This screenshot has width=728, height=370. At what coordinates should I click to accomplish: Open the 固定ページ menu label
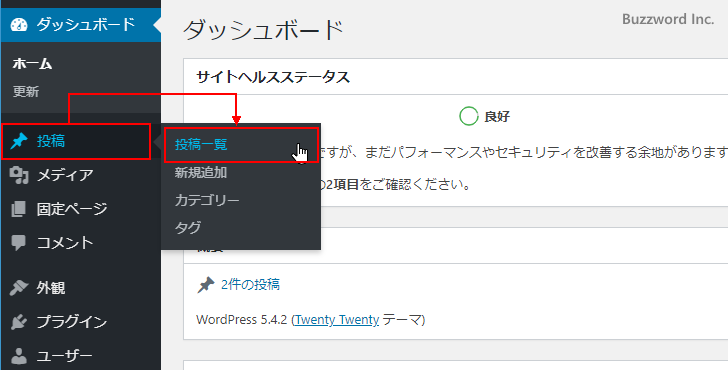pos(72,209)
